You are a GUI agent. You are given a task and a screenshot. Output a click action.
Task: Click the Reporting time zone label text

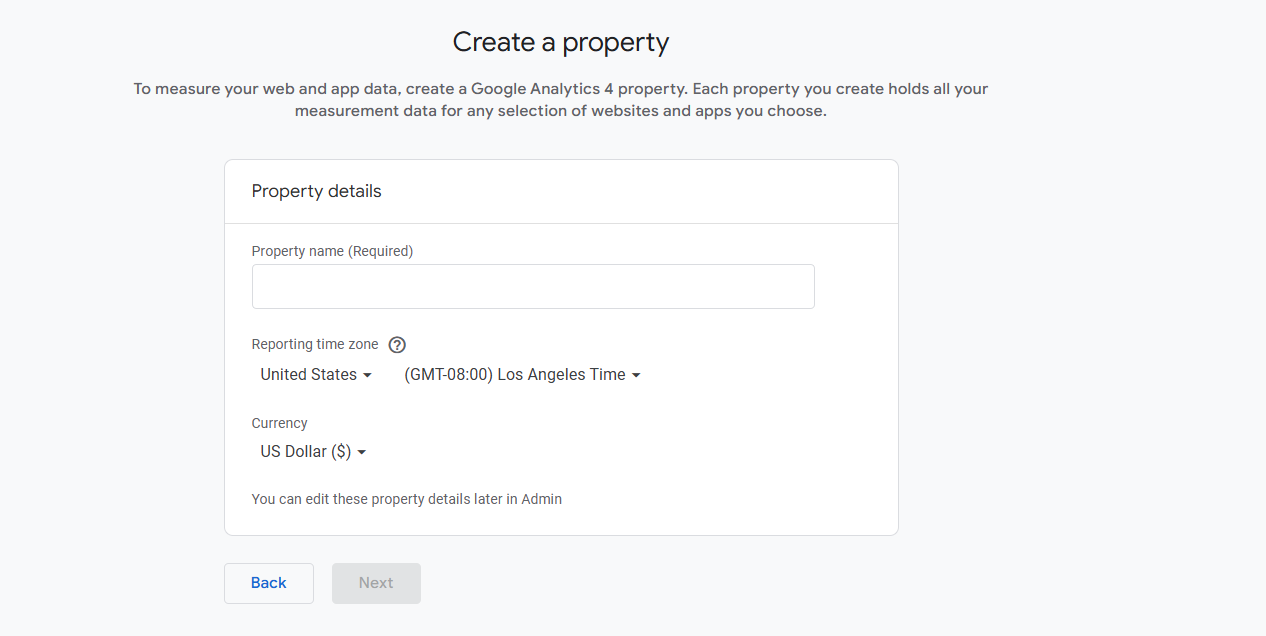[315, 344]
